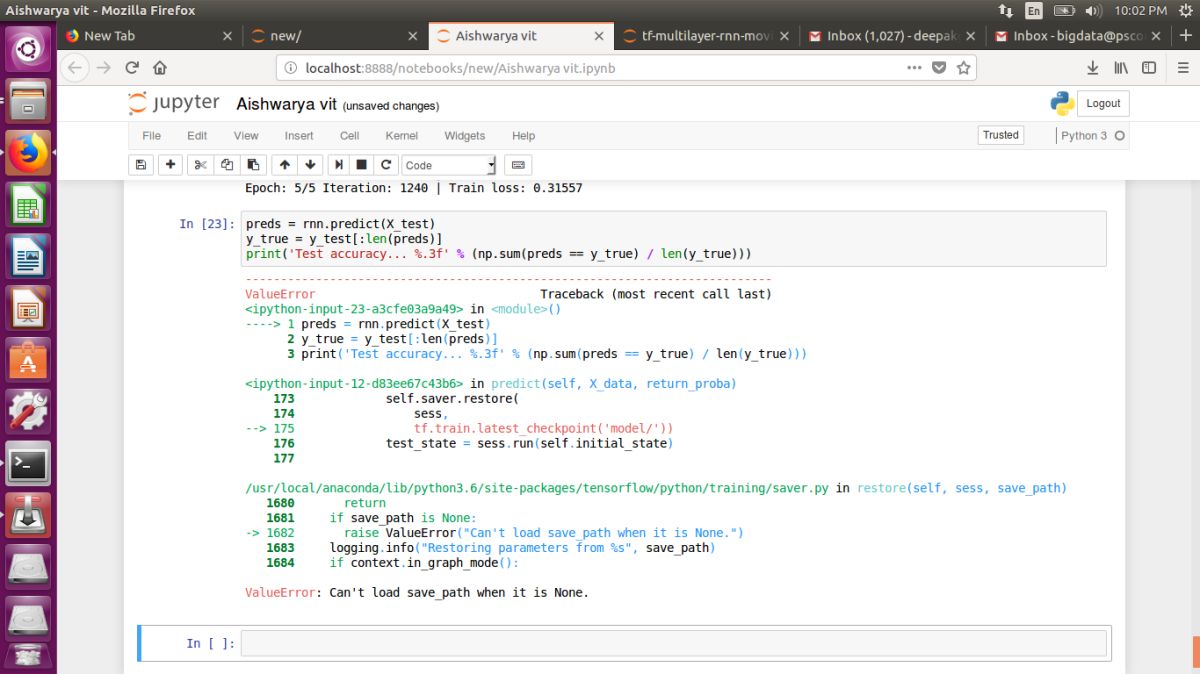Go forward in Firefox
This screenshot has height=674, width=1200.
click(104, 68)
